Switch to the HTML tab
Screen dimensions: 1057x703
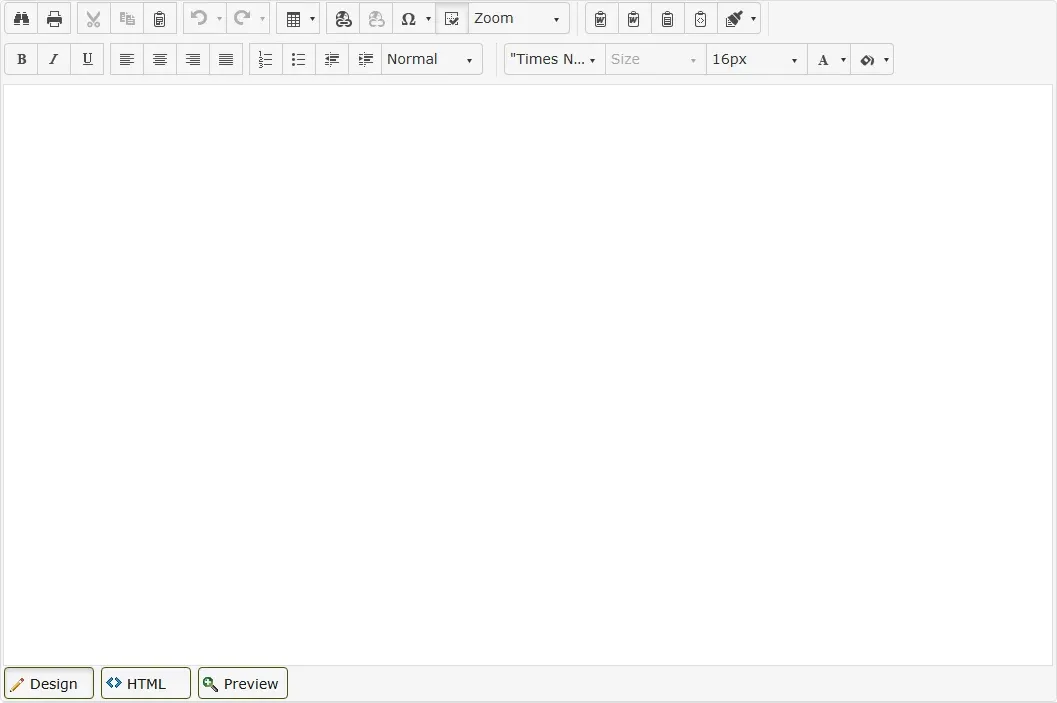click(146, 683)
